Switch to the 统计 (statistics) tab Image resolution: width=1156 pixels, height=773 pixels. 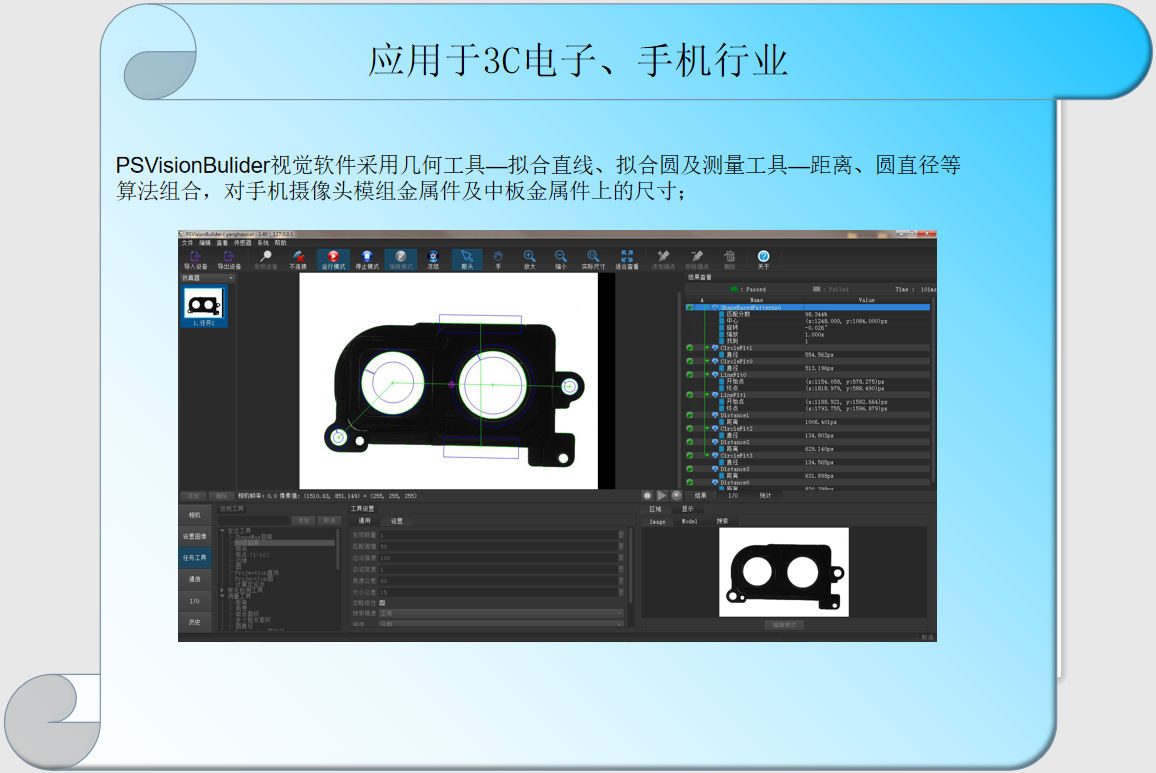click(x=765, y=495)
